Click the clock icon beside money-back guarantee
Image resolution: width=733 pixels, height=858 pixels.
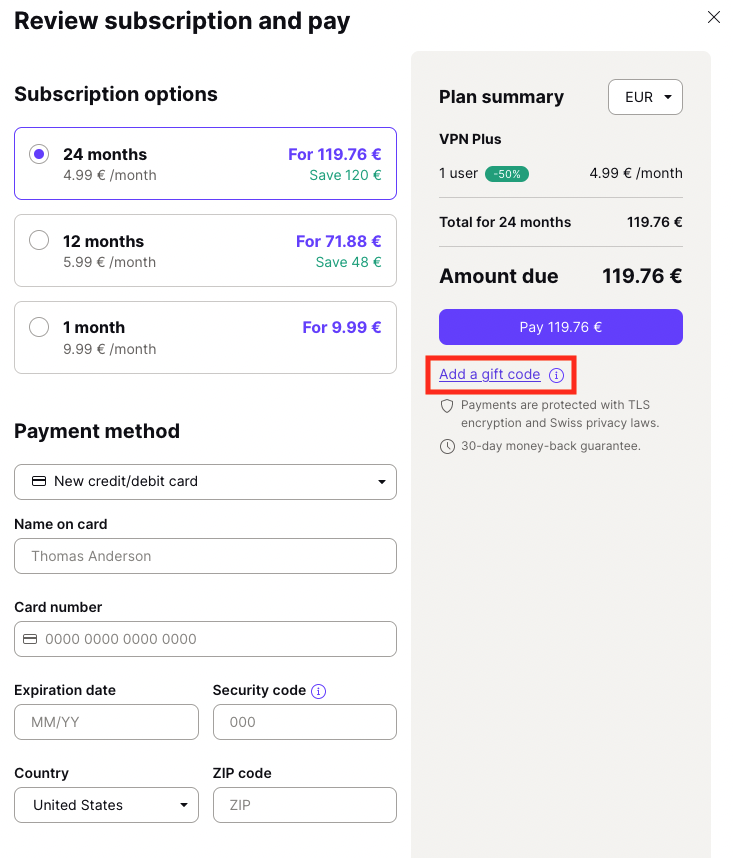(x=447, y=447)
